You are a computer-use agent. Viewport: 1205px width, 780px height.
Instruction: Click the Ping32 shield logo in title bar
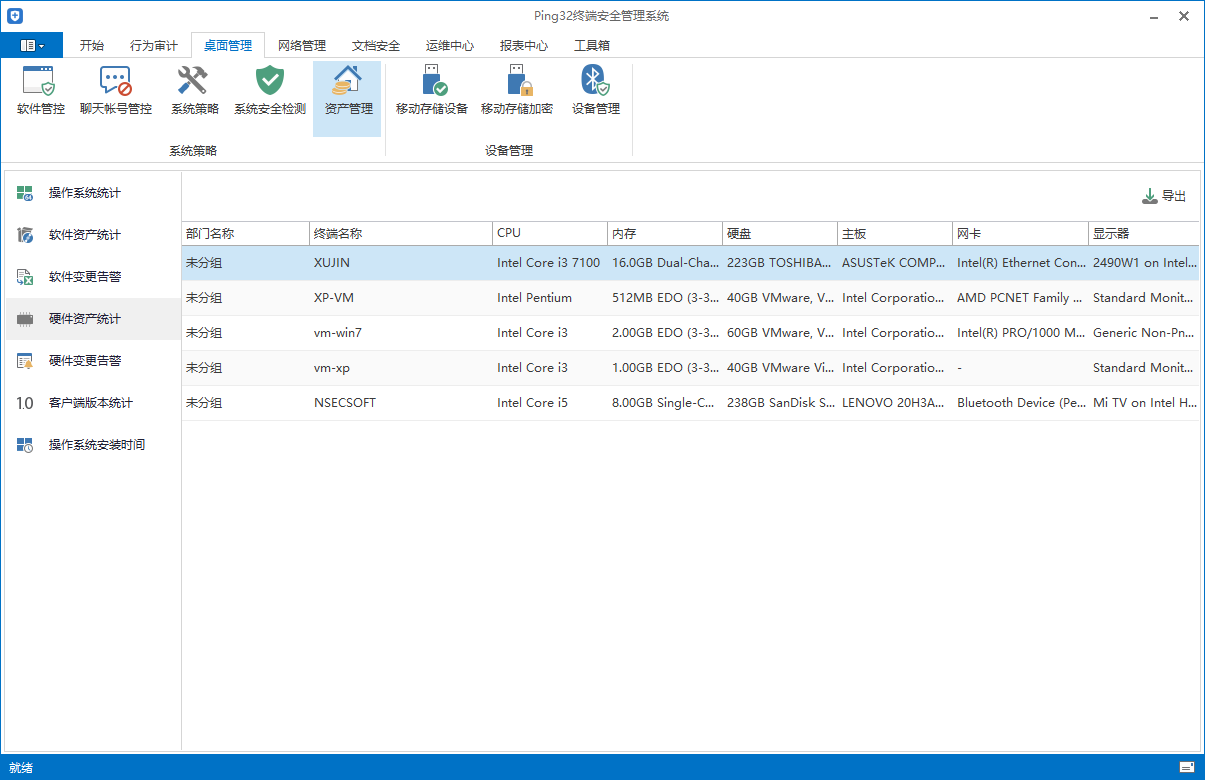tap(16, 16)
